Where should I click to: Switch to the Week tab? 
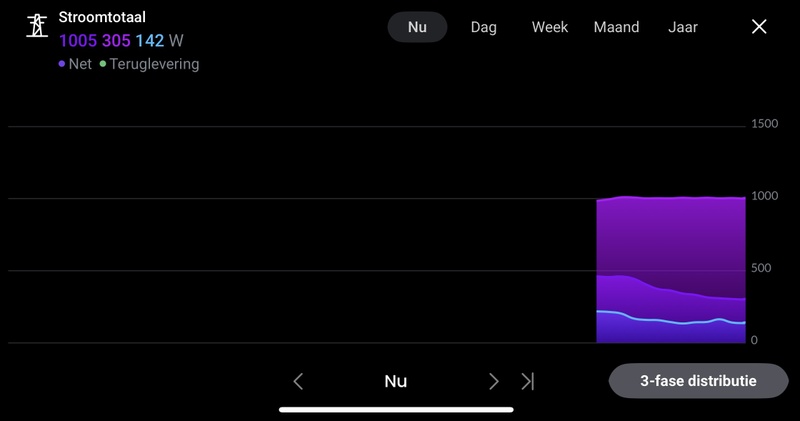pos(550,27)
